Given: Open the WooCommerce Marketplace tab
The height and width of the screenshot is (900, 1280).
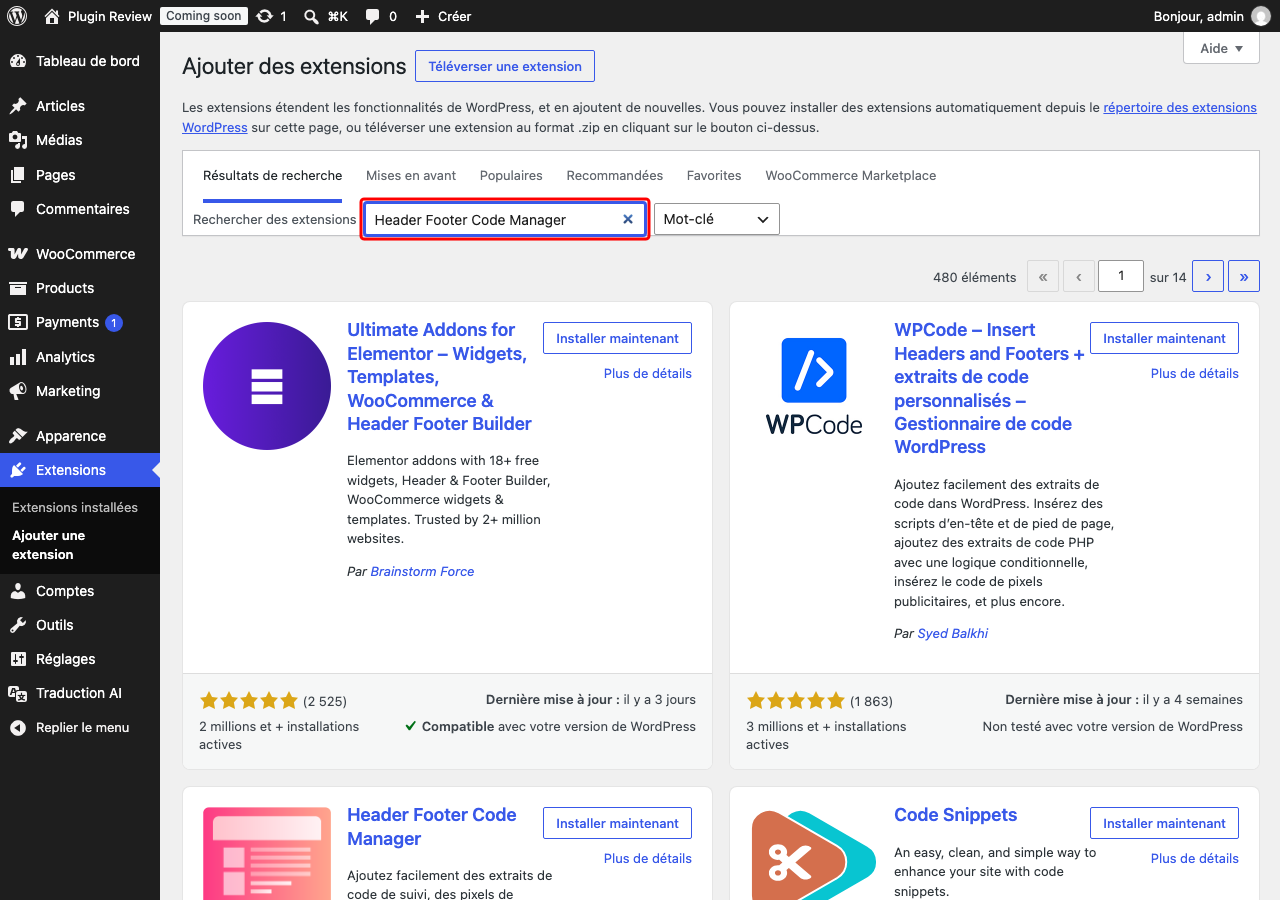Looking at the screenshot, I should pos(851,175).
